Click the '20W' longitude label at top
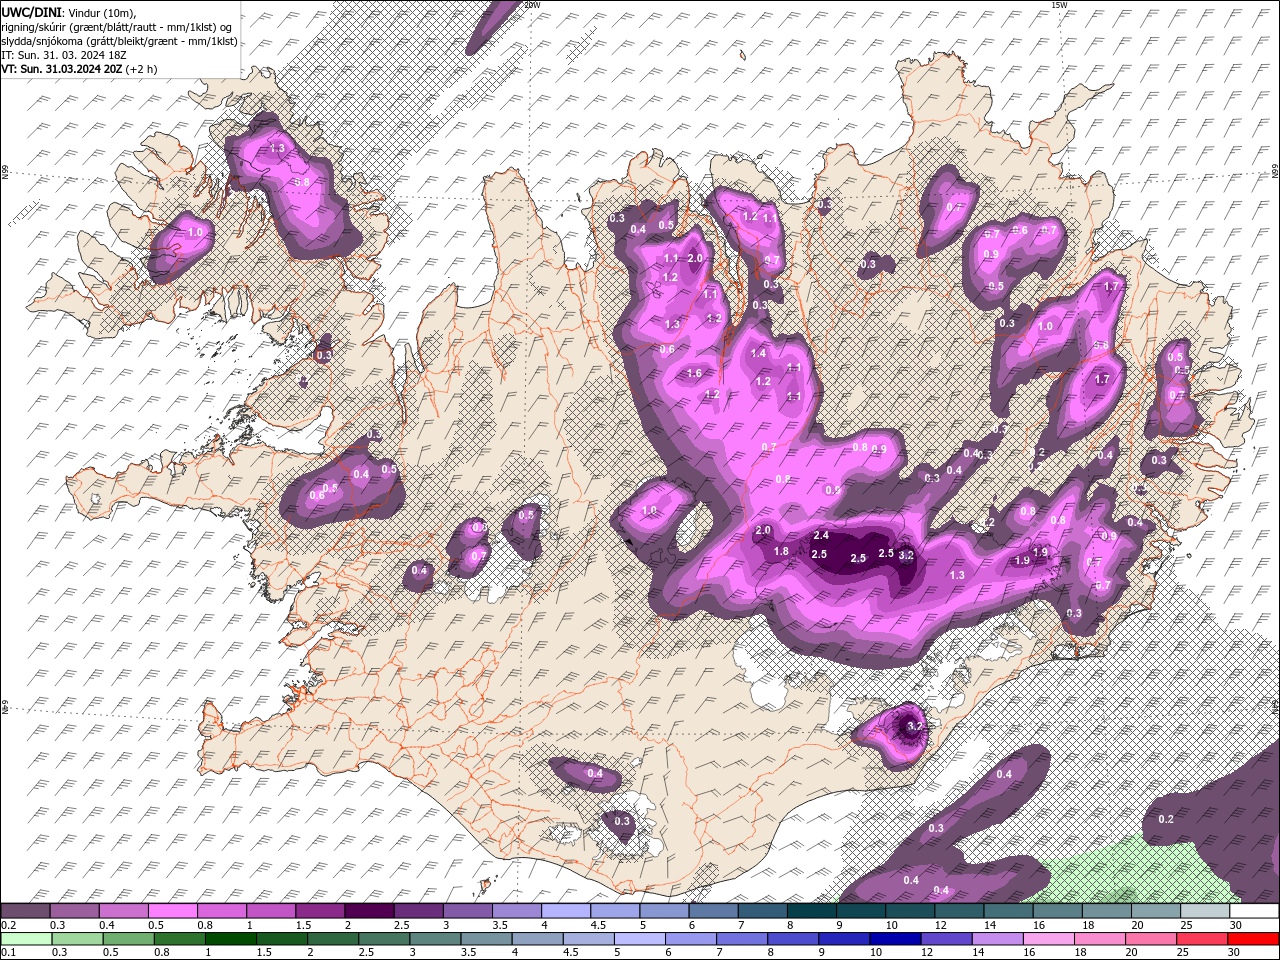This screenshot has width=1280, height=960. (531, 5)
